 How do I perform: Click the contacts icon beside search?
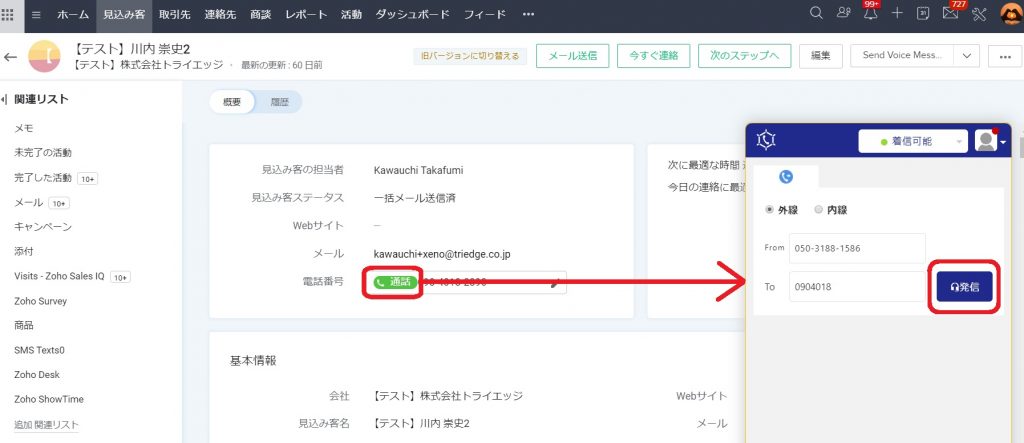tap(843, 14)
